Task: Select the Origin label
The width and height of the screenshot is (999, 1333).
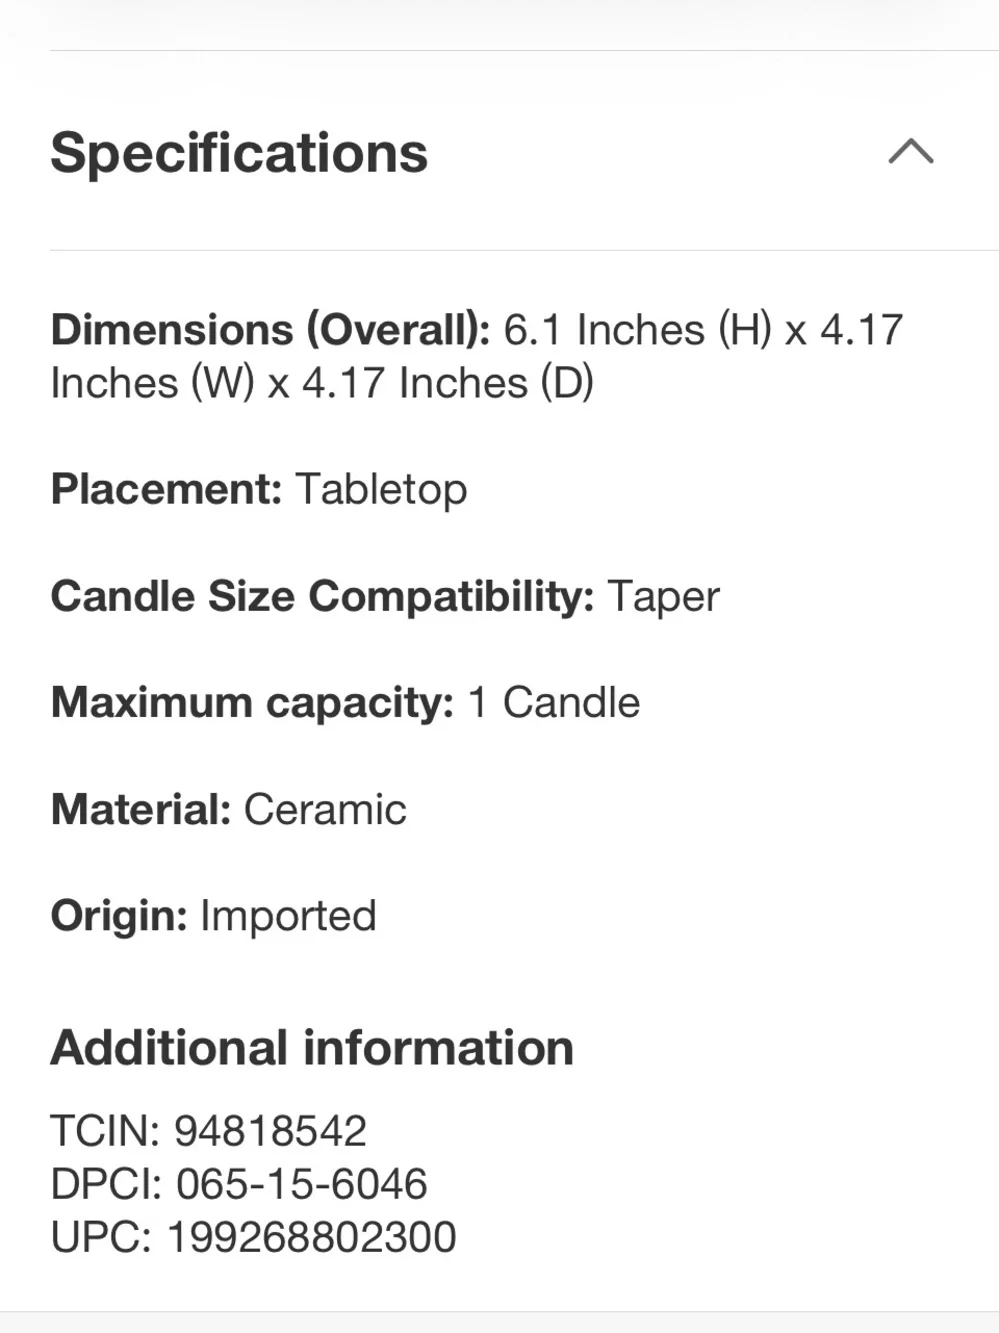Action: click(x=119, y=916)
